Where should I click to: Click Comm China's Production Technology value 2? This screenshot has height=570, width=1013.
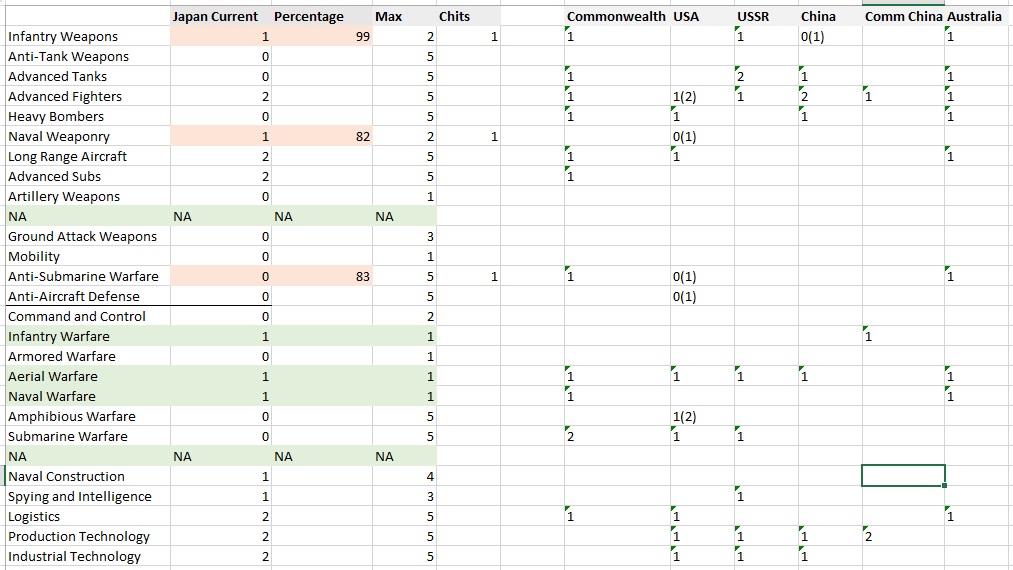pos(902,537)
